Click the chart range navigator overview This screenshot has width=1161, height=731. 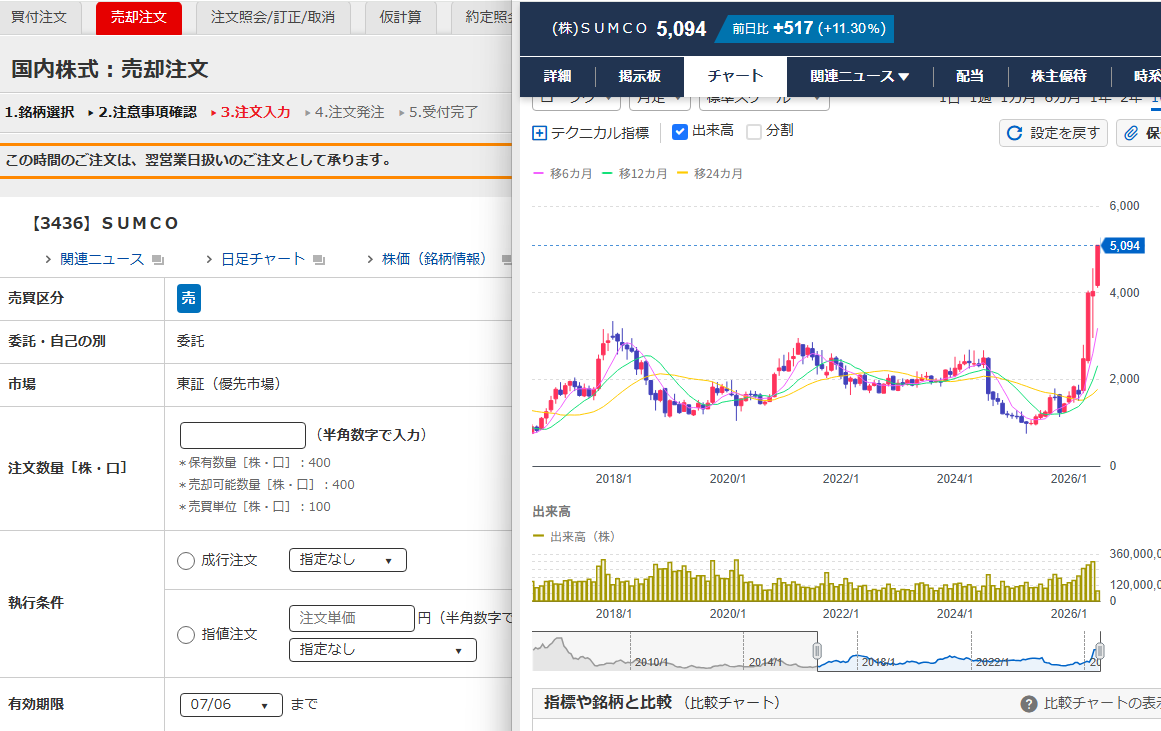(x=816, y=652)
